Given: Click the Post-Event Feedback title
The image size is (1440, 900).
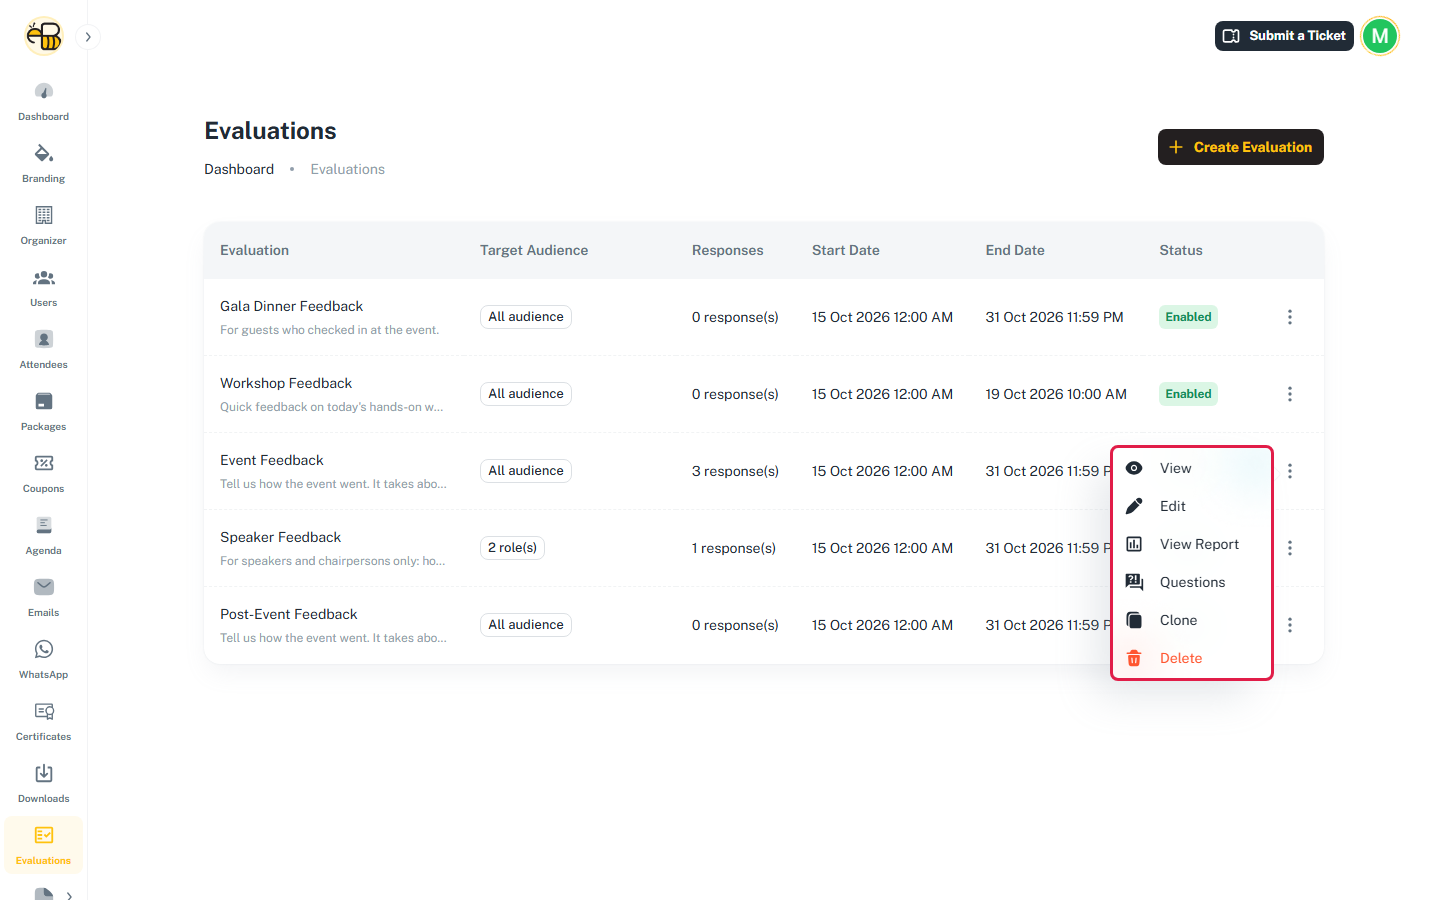Looking at the screenshot, I should 288,614.
